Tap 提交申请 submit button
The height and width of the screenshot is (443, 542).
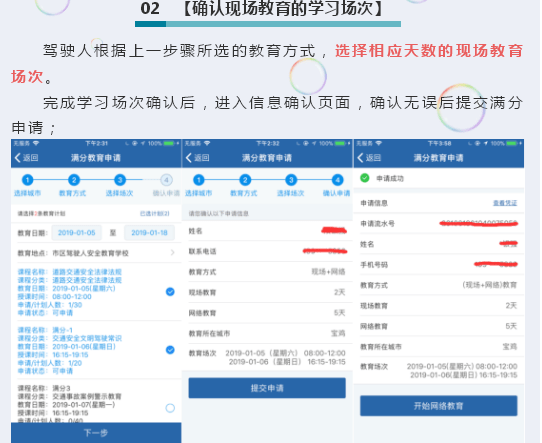[x=267, y=388]
